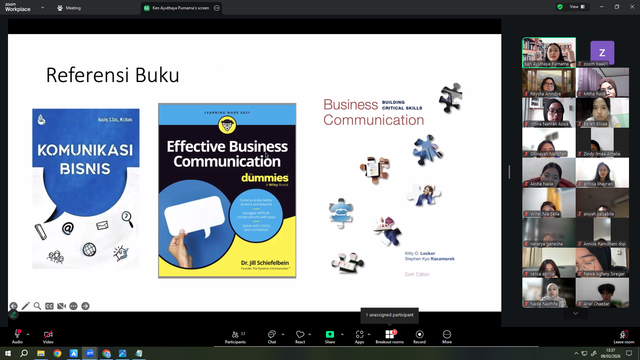Open the Participants panel
Screen dimensions: 640x360
(x=236, y=337)
